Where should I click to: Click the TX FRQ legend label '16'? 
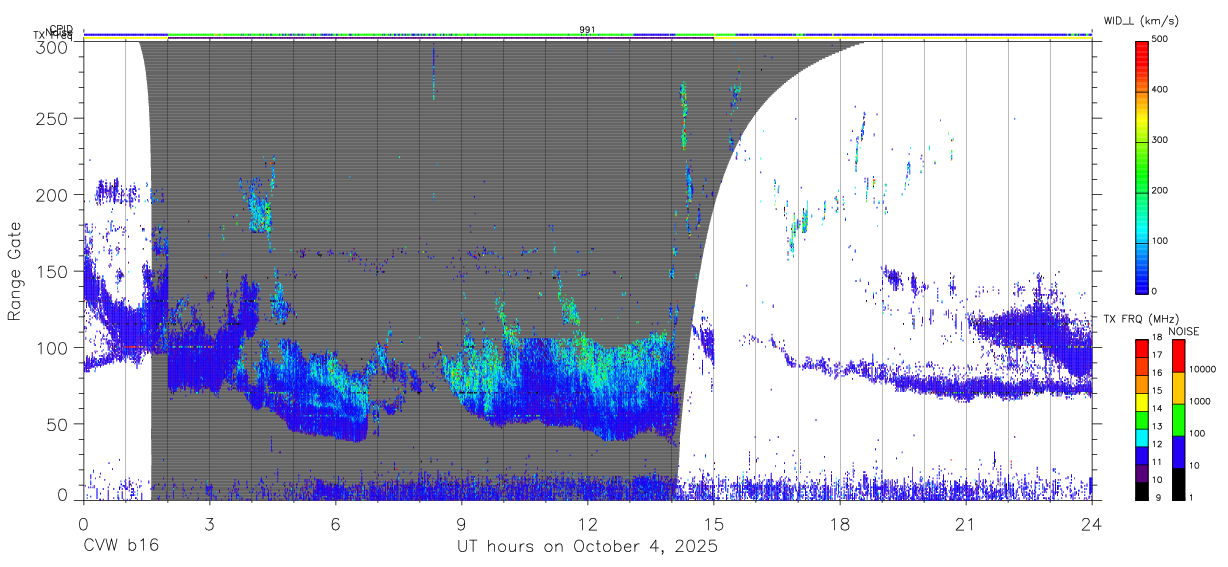coord(1158,373)
